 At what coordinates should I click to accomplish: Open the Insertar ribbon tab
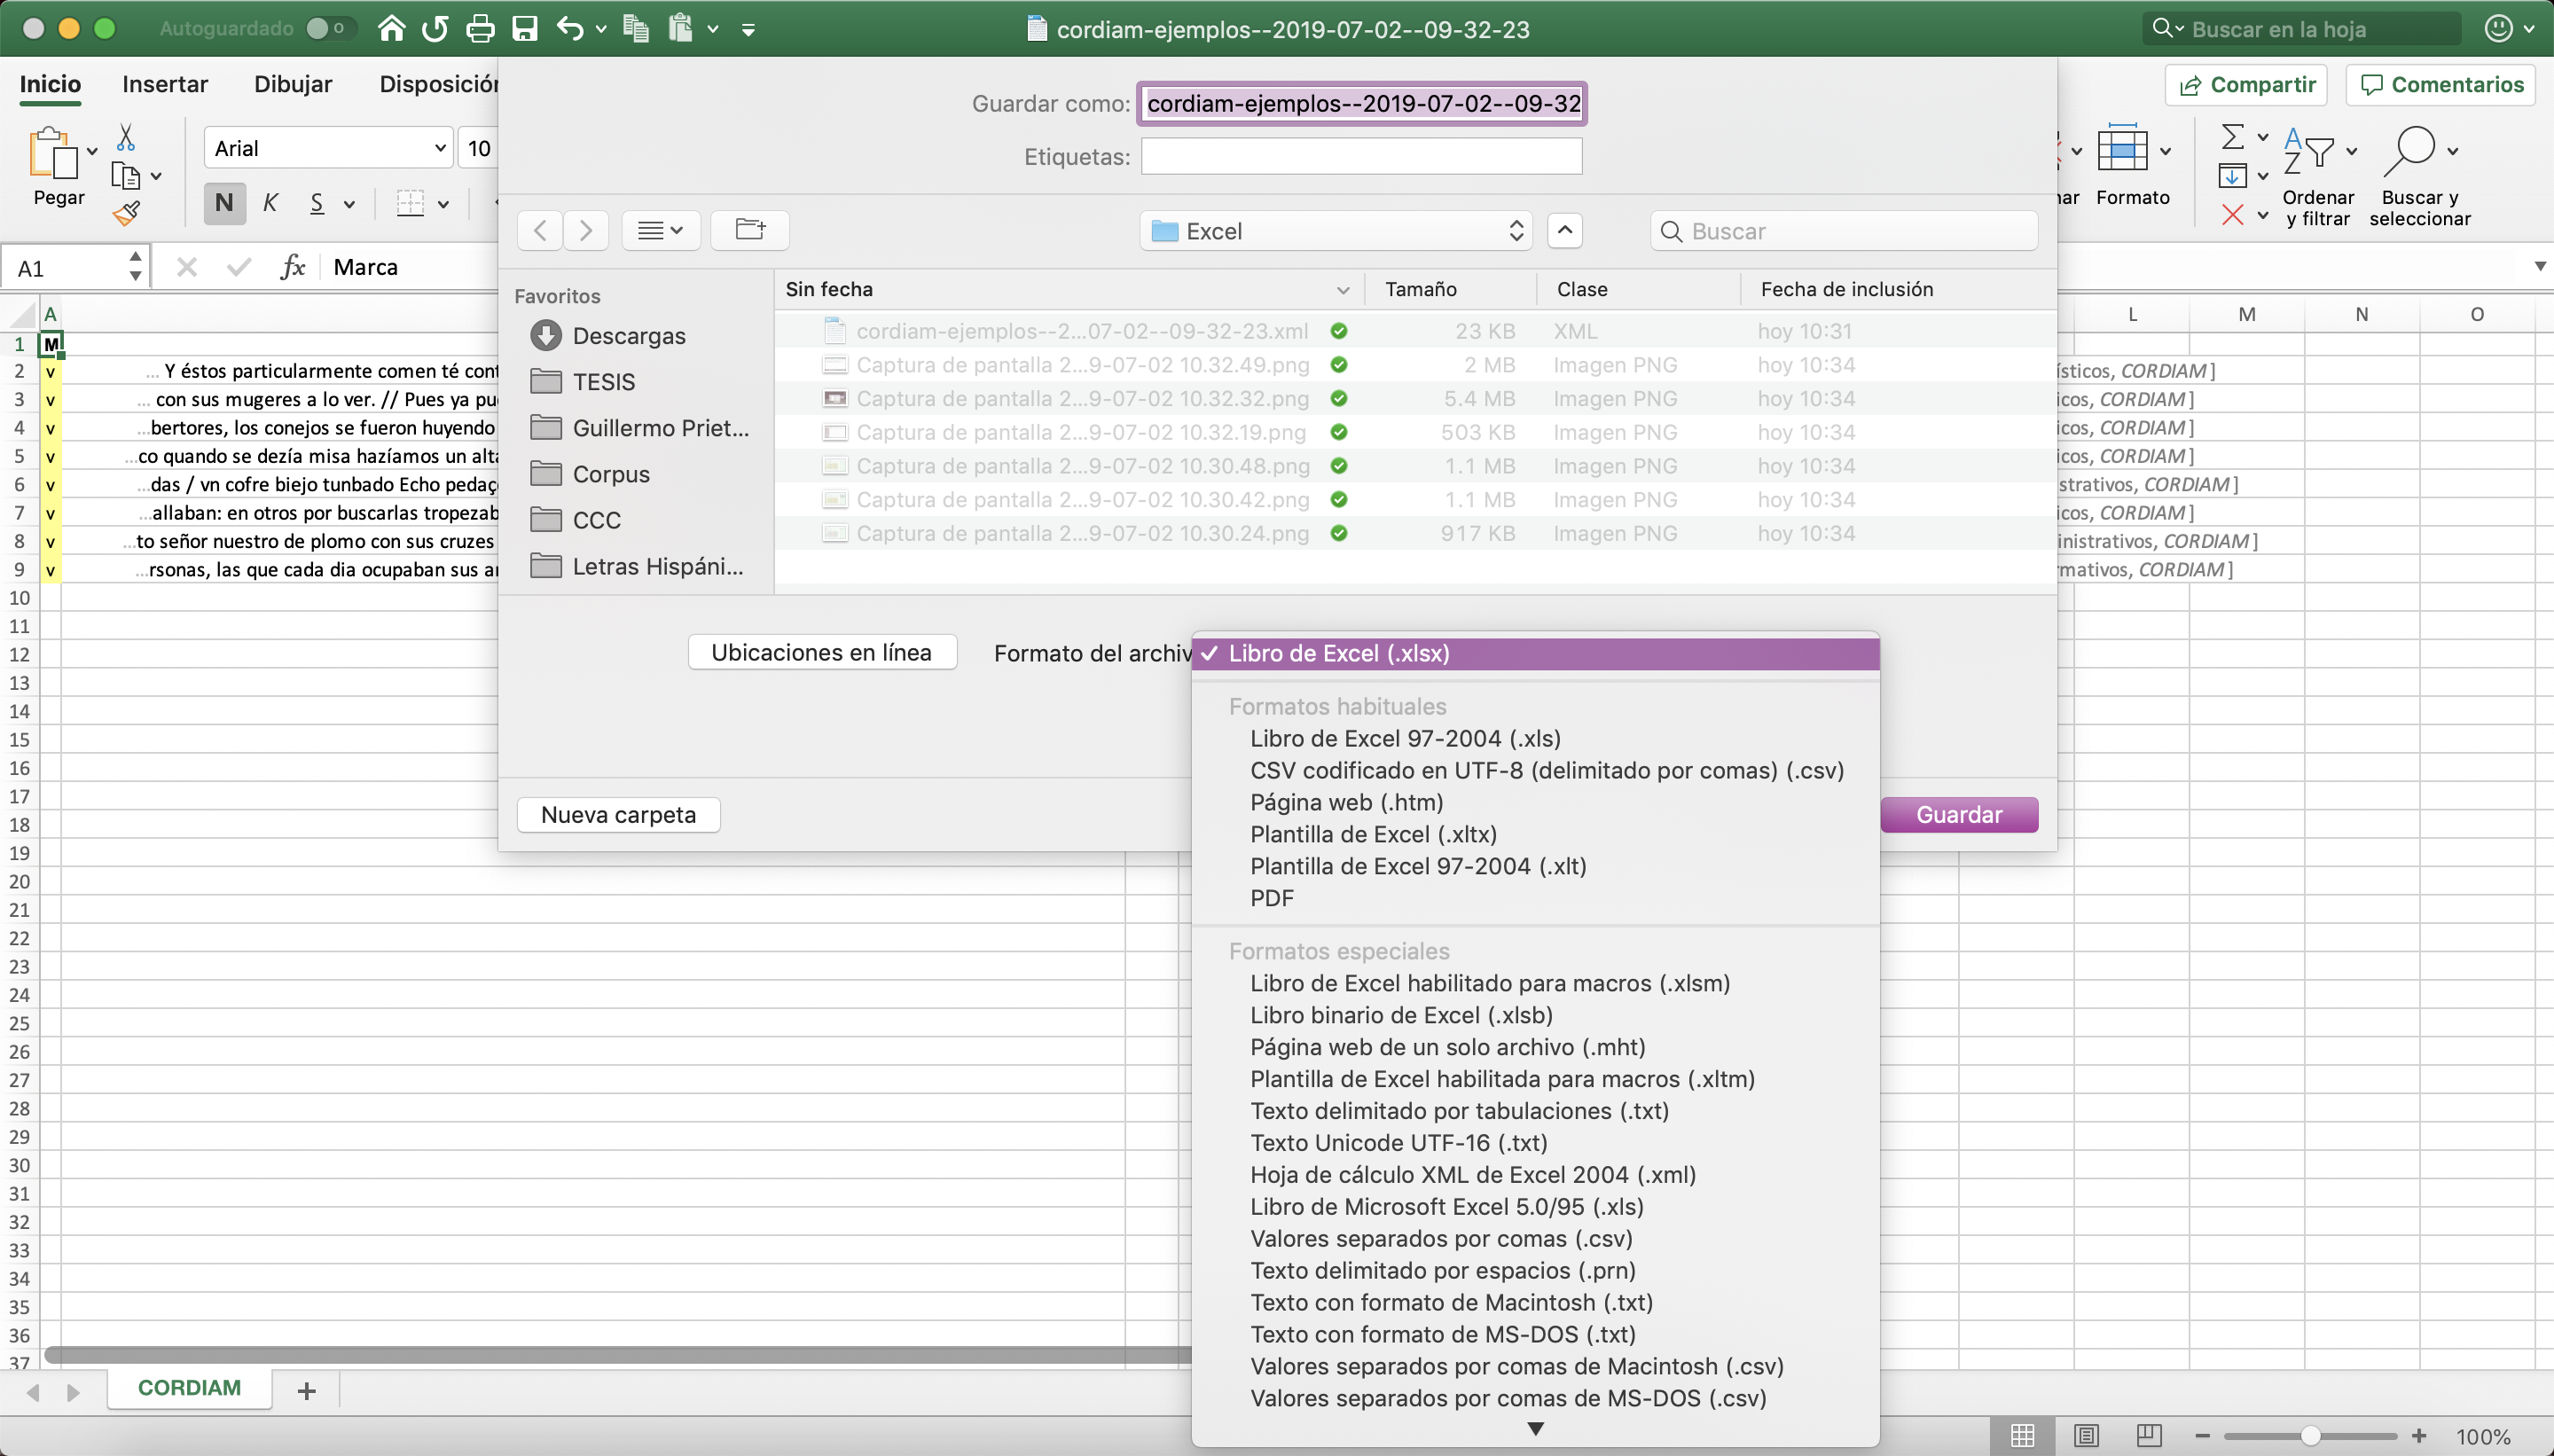[x=165, y=84]
